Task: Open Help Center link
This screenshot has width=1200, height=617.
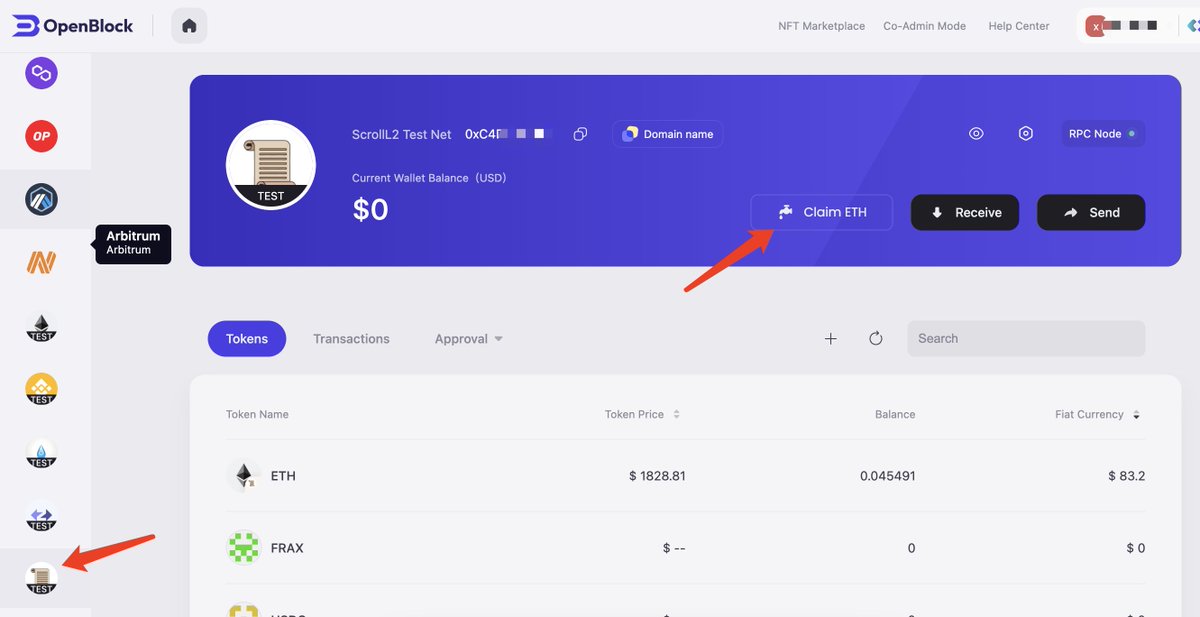Action: pyautogui.click(x=1019, y=26)
